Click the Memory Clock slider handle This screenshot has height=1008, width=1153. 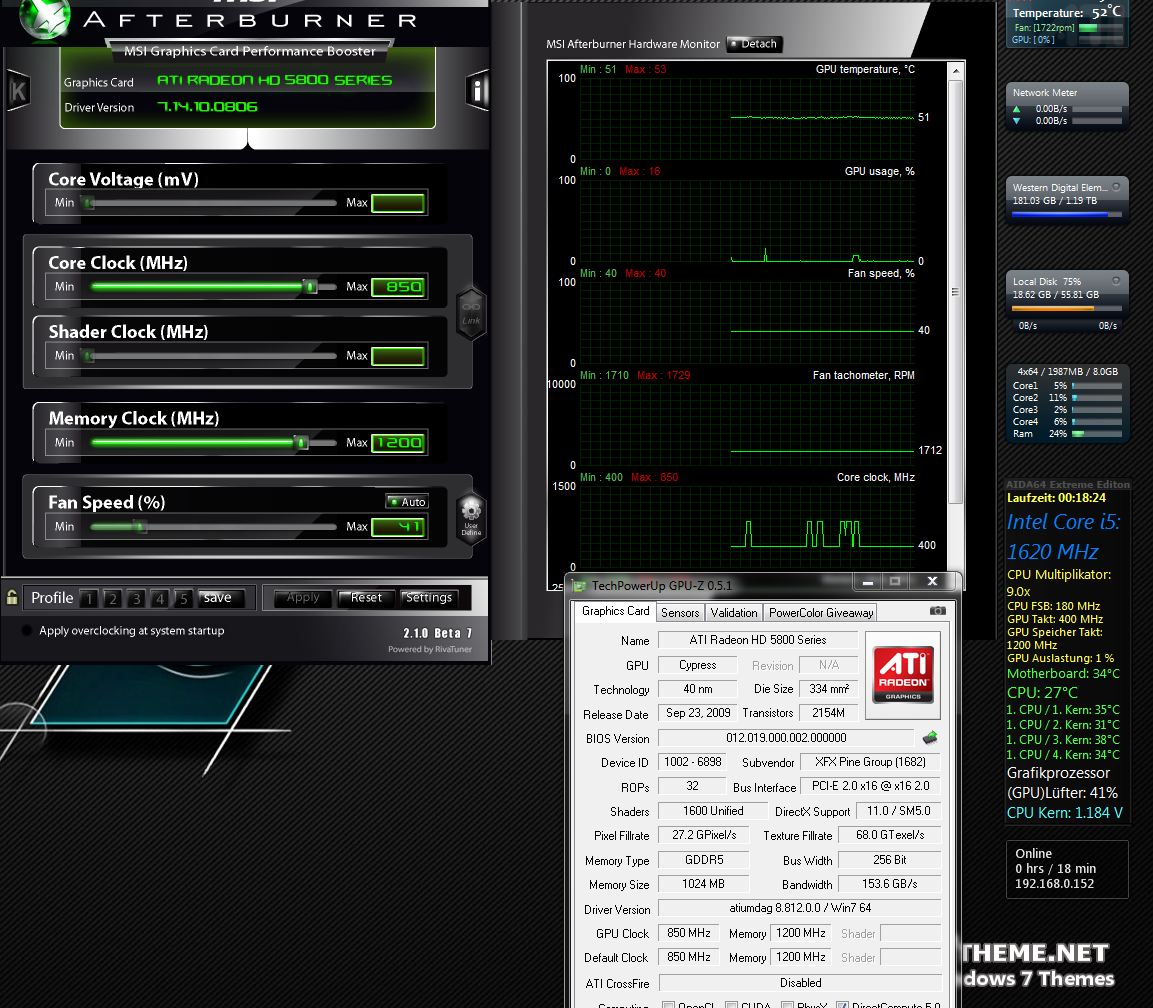301,443
